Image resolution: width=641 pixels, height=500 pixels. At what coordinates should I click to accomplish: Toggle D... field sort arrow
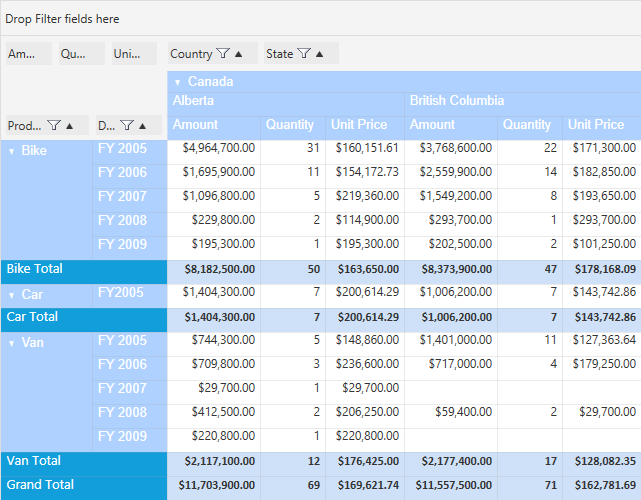point(142,126)
